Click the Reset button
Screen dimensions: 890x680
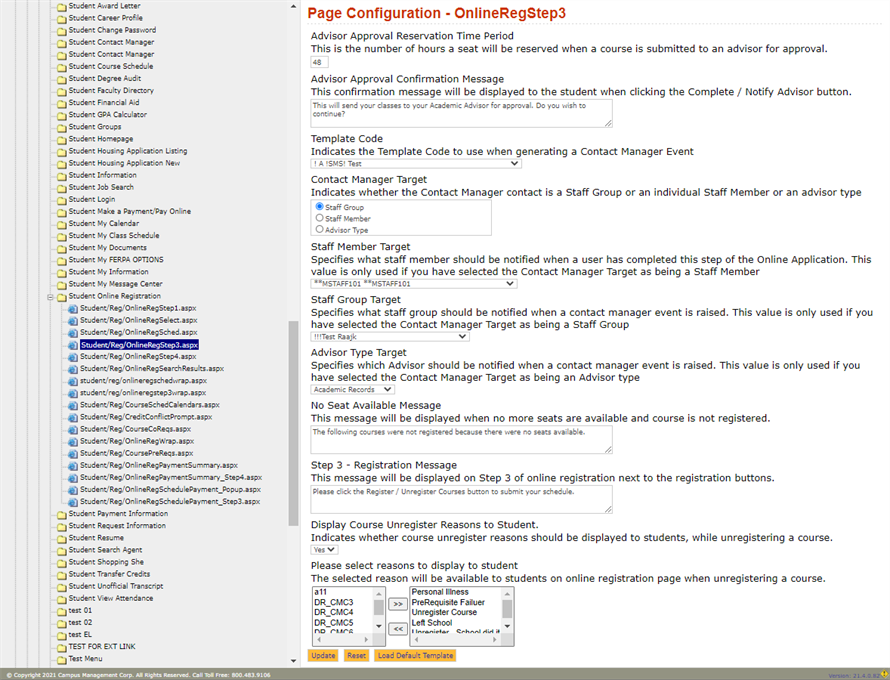point(358,656)
